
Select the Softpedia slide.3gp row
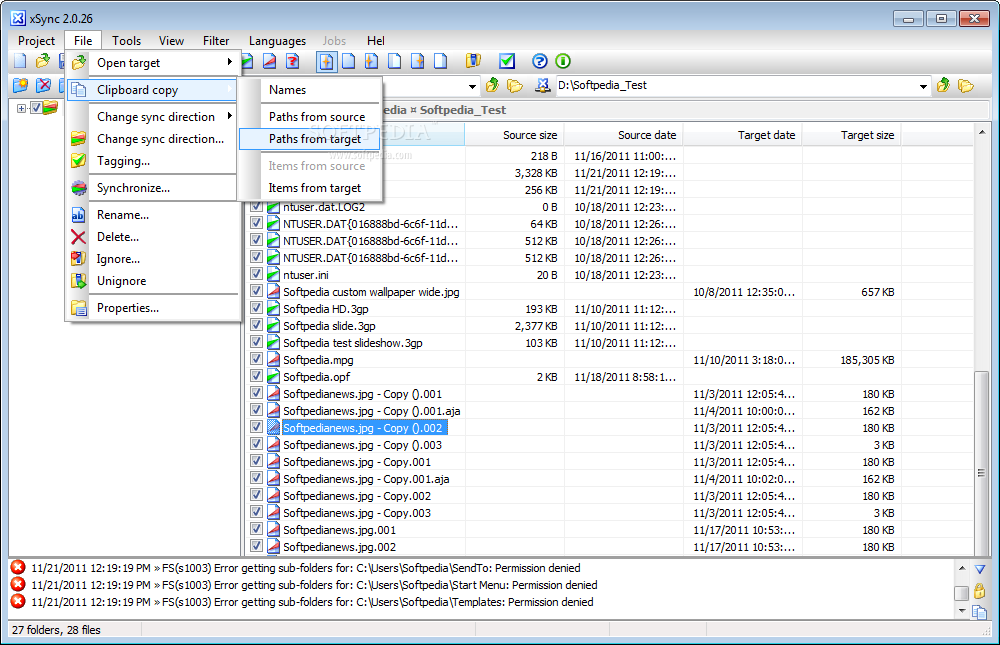coord(609,325)
